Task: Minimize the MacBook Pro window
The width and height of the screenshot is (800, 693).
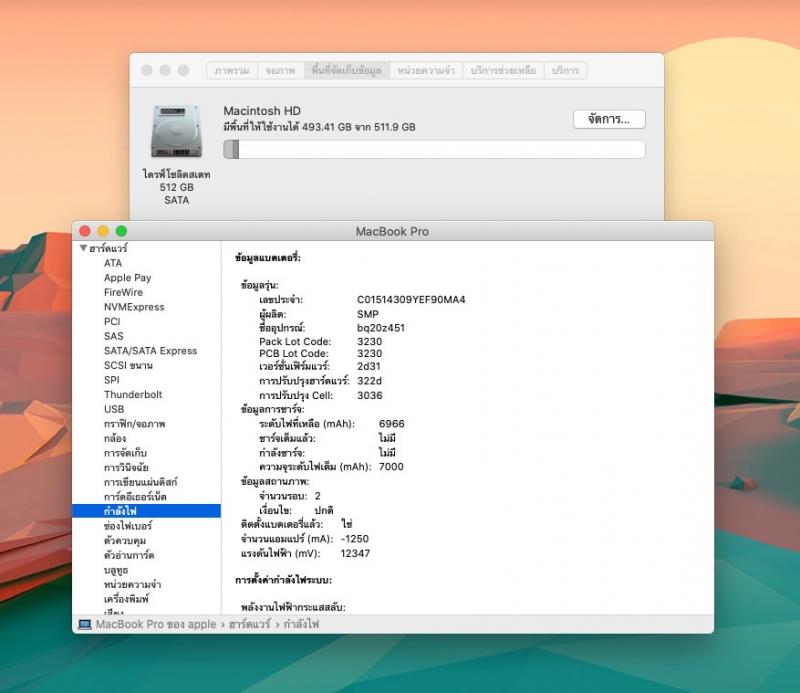Action: (x=103, y=231)
